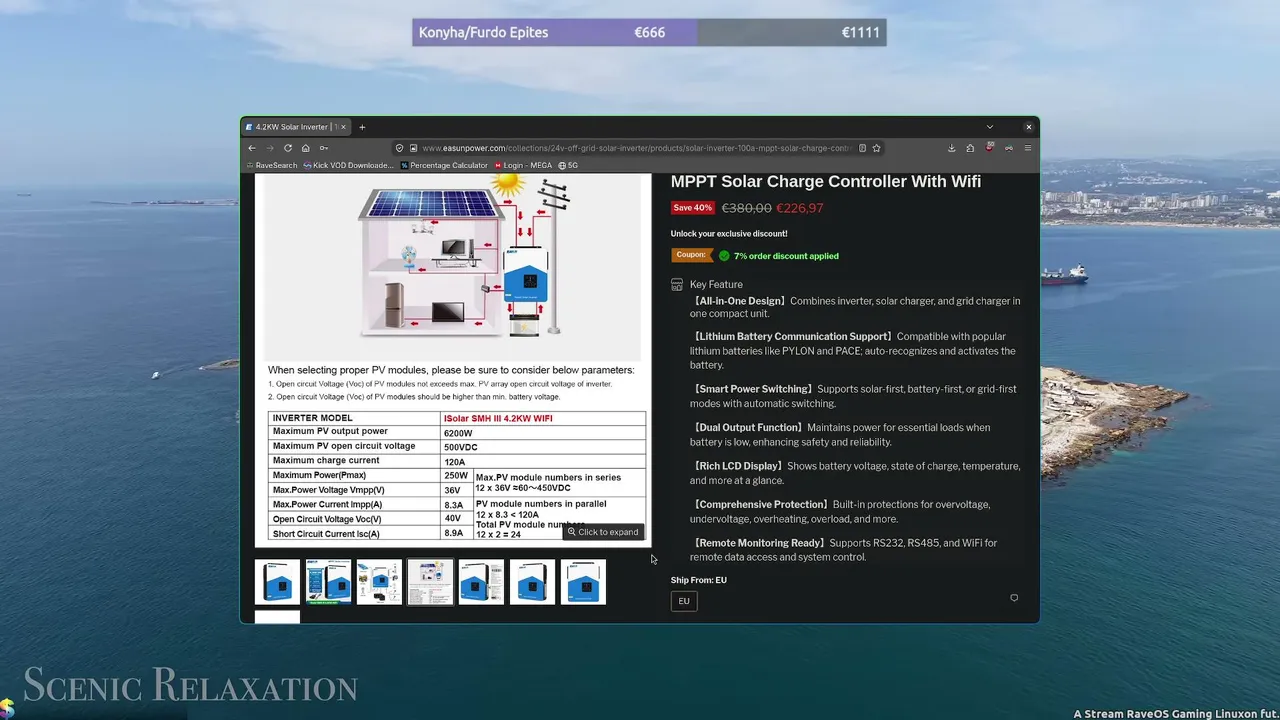Click the '7% order discount applied' text

pos(786,256)
